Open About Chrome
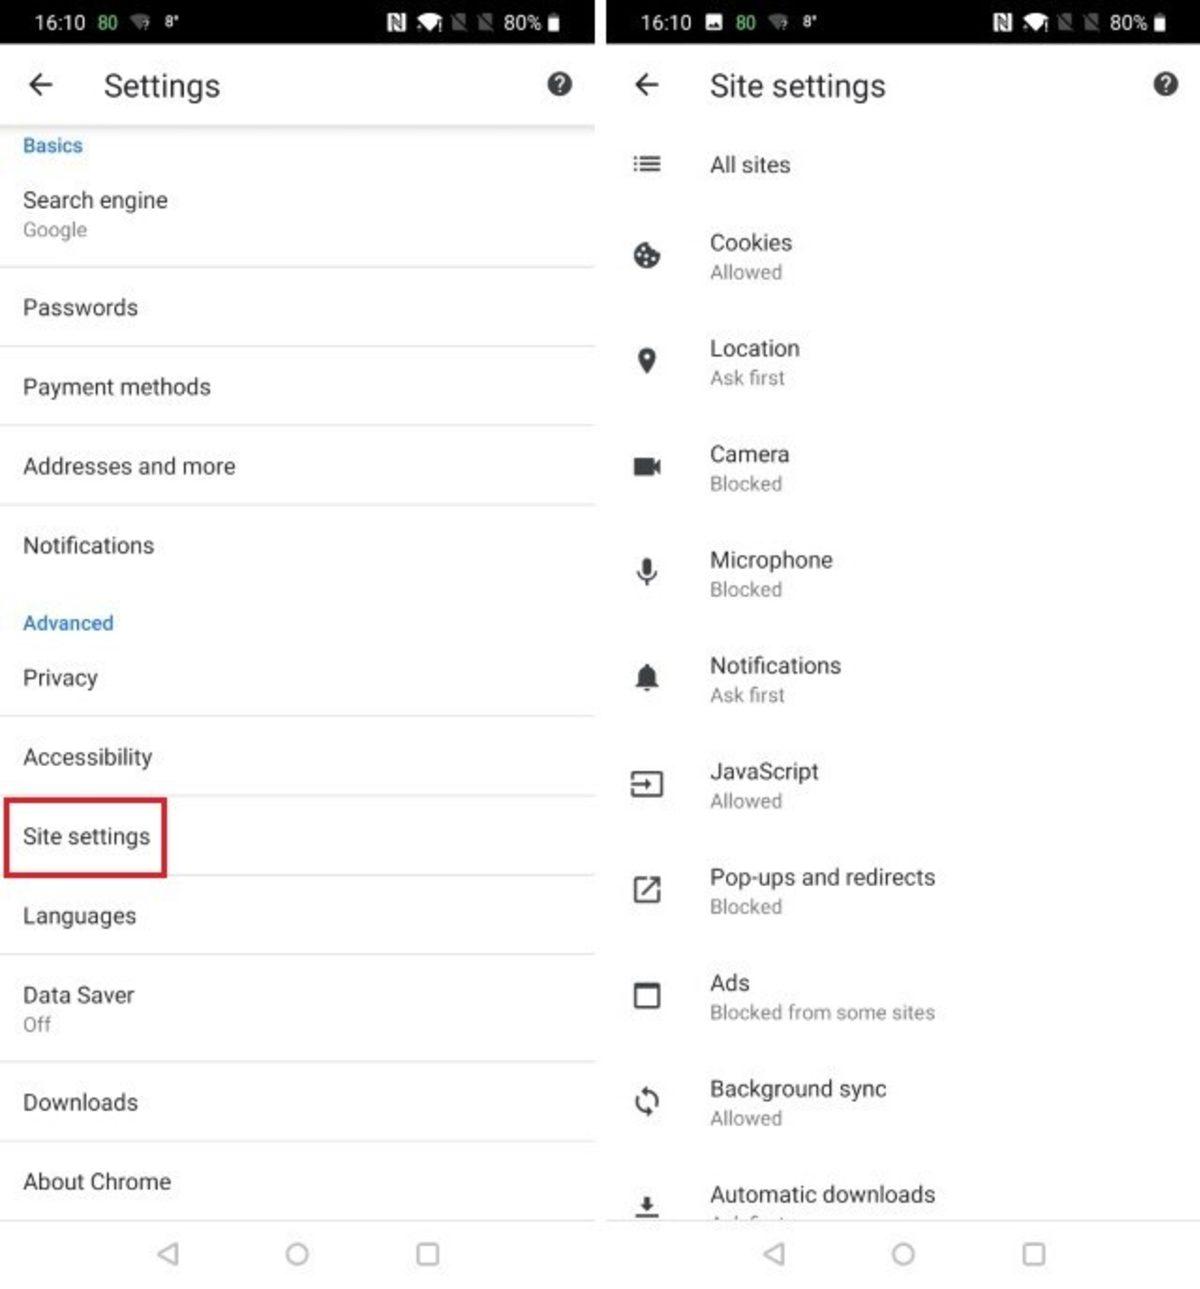This screenshot has height=1289, width=1200. (x=97, y=1181)
